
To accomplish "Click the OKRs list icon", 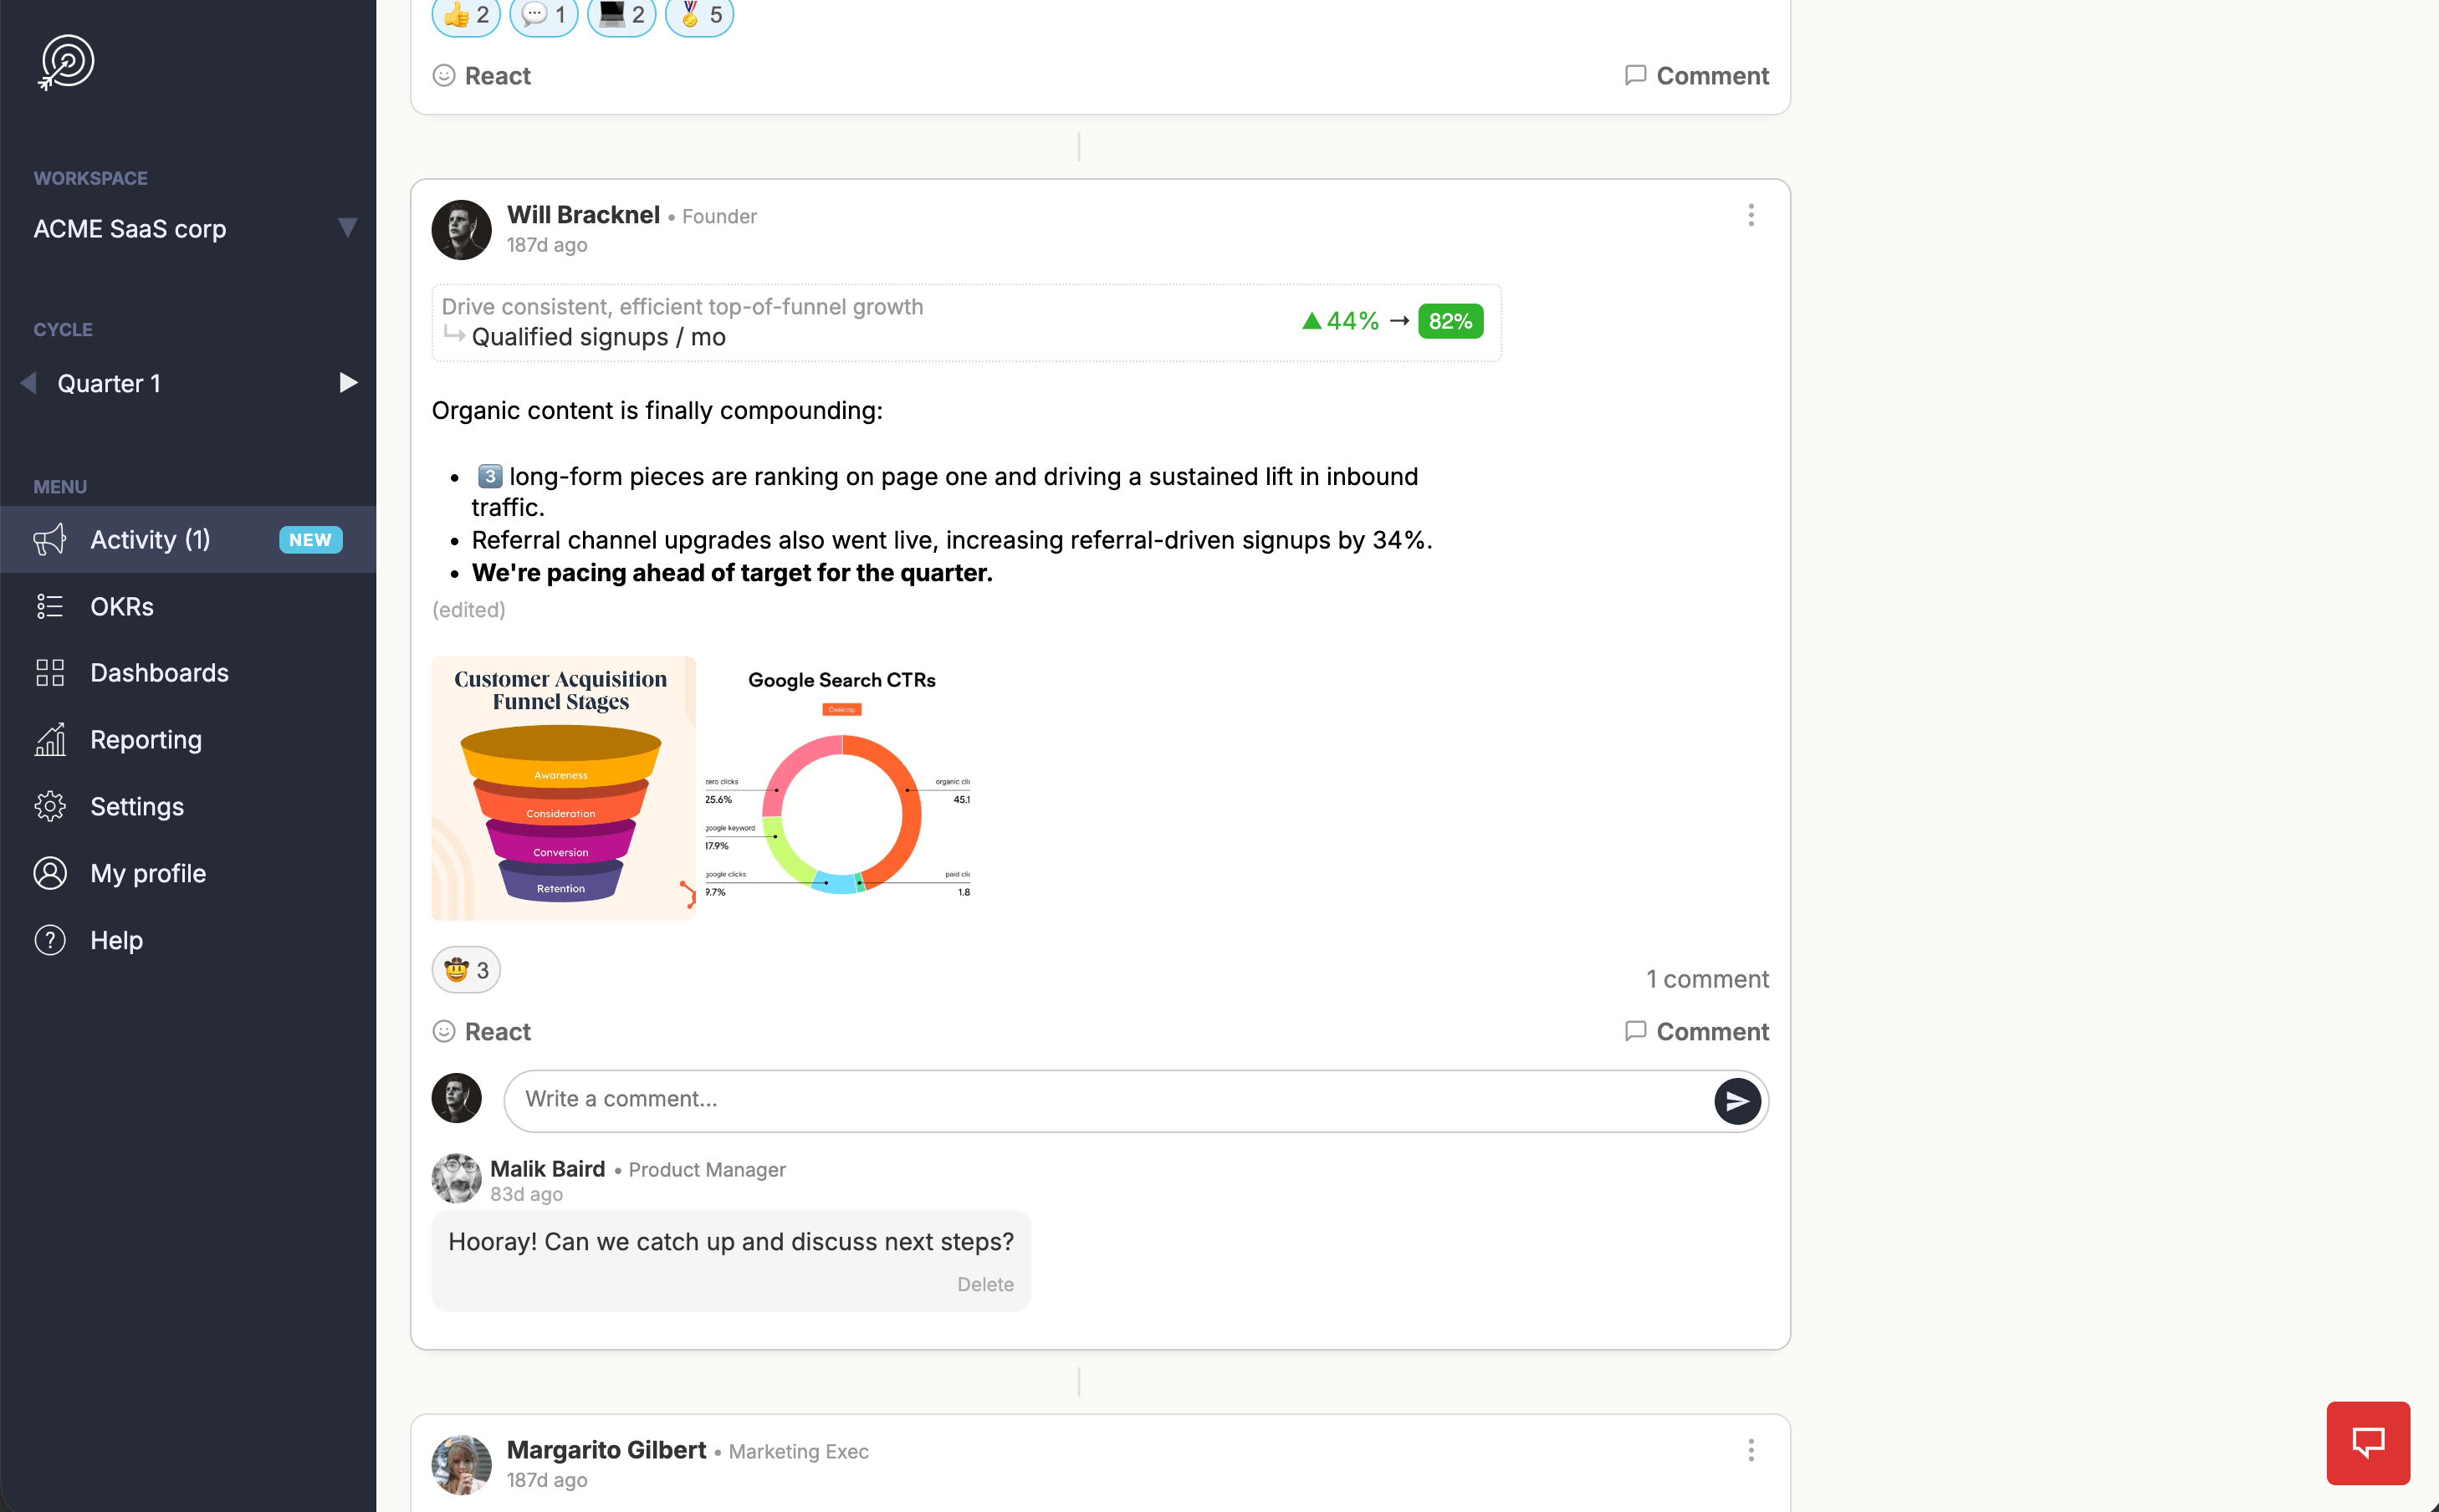I will coord(50,607).
